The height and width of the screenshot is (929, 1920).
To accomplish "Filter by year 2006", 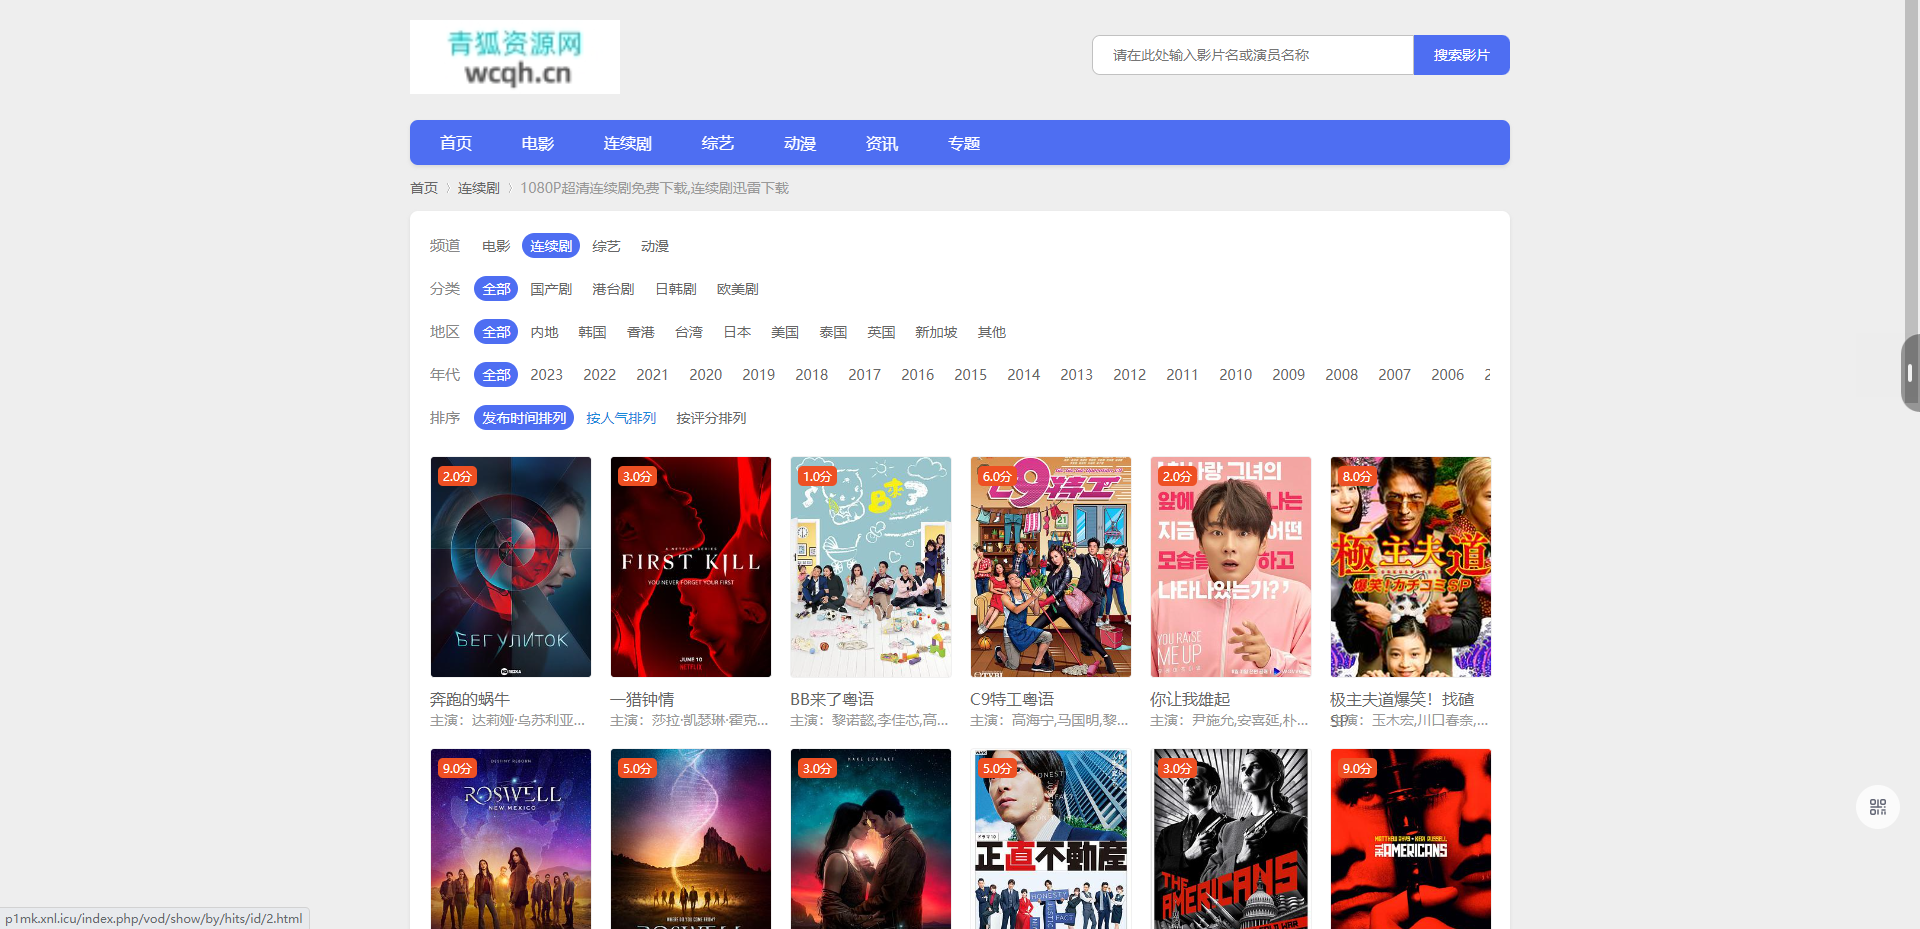I will click(x=1447, y=375).
